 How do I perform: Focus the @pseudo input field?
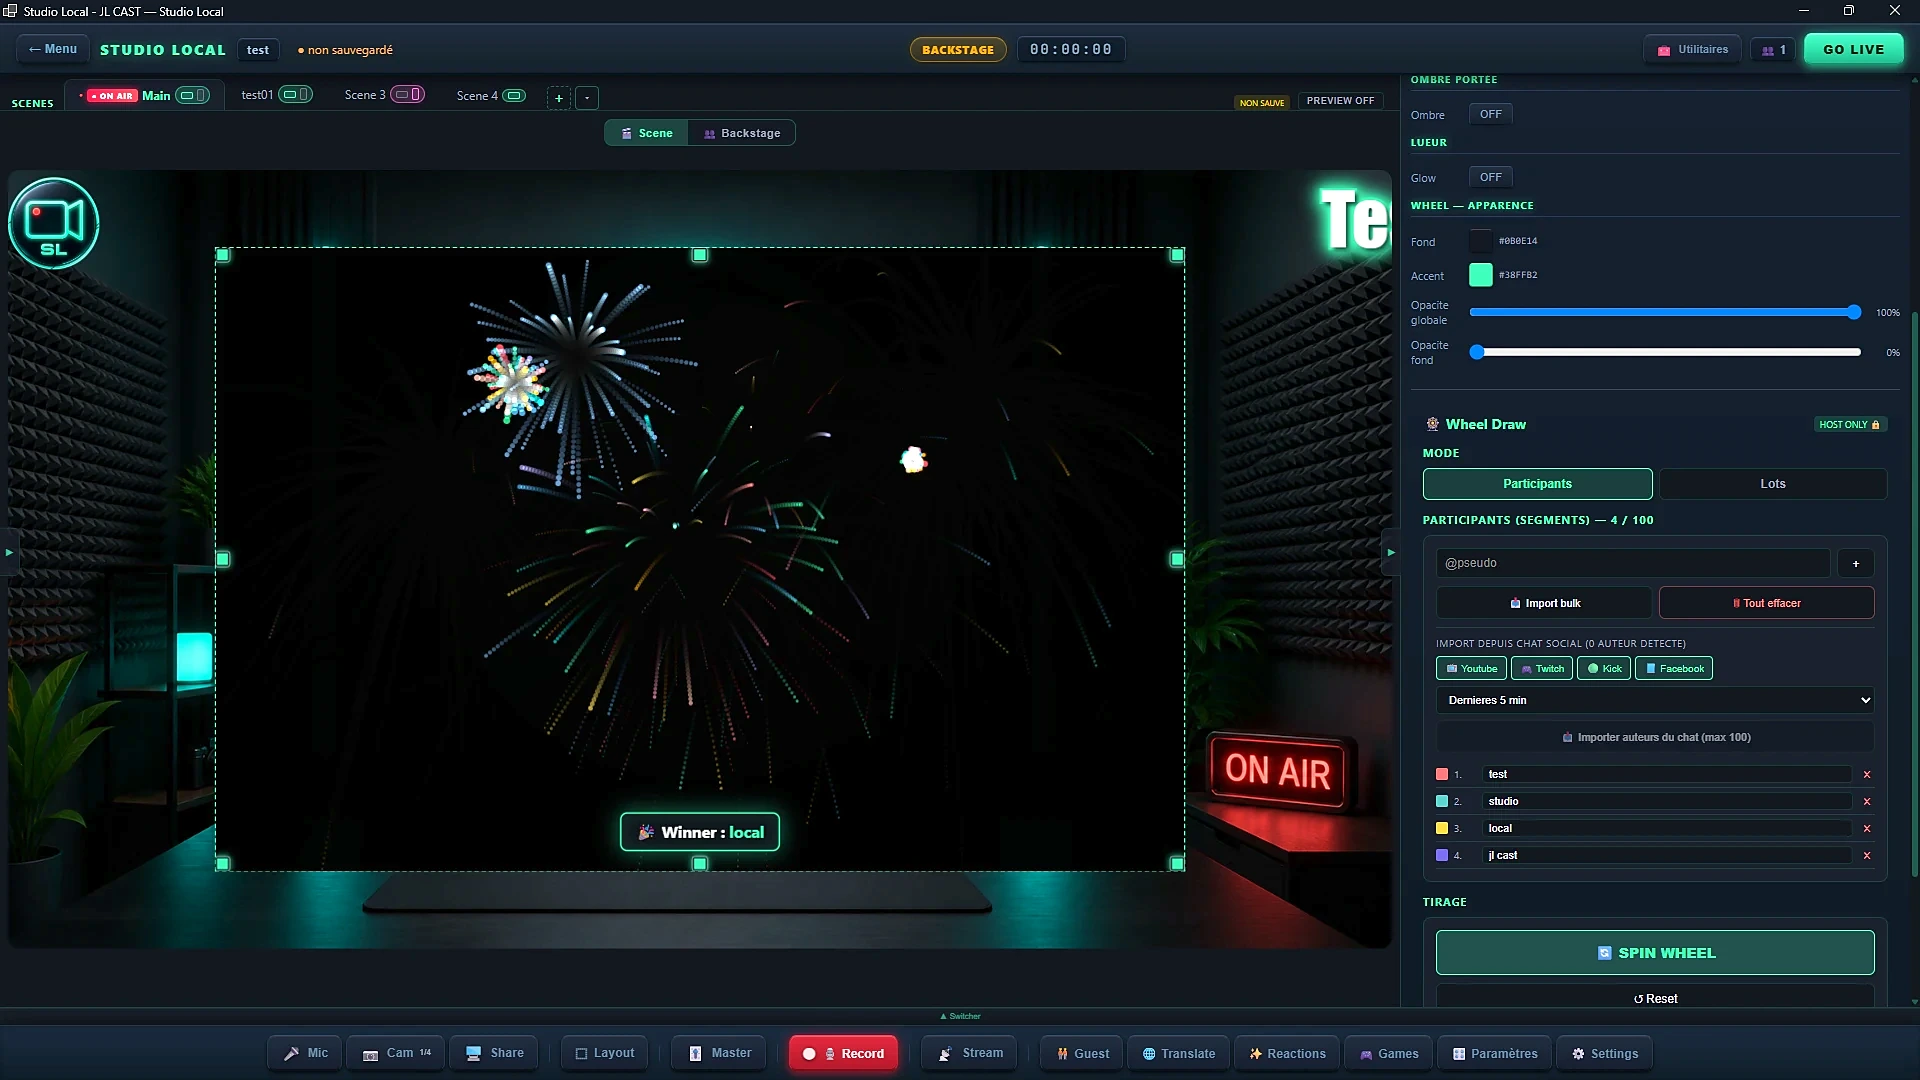coord(1633,563)
